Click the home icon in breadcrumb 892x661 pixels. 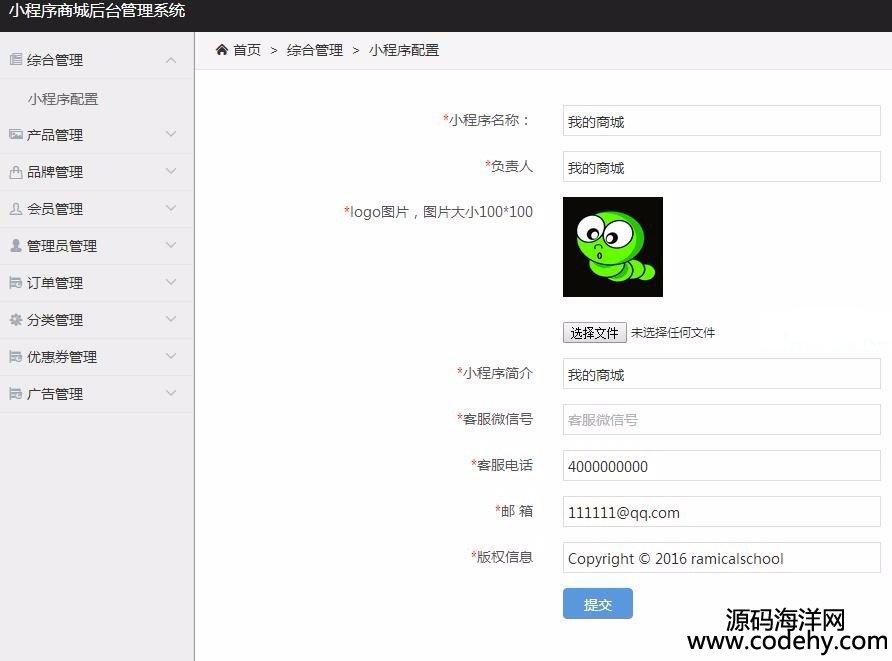(222, 49)
